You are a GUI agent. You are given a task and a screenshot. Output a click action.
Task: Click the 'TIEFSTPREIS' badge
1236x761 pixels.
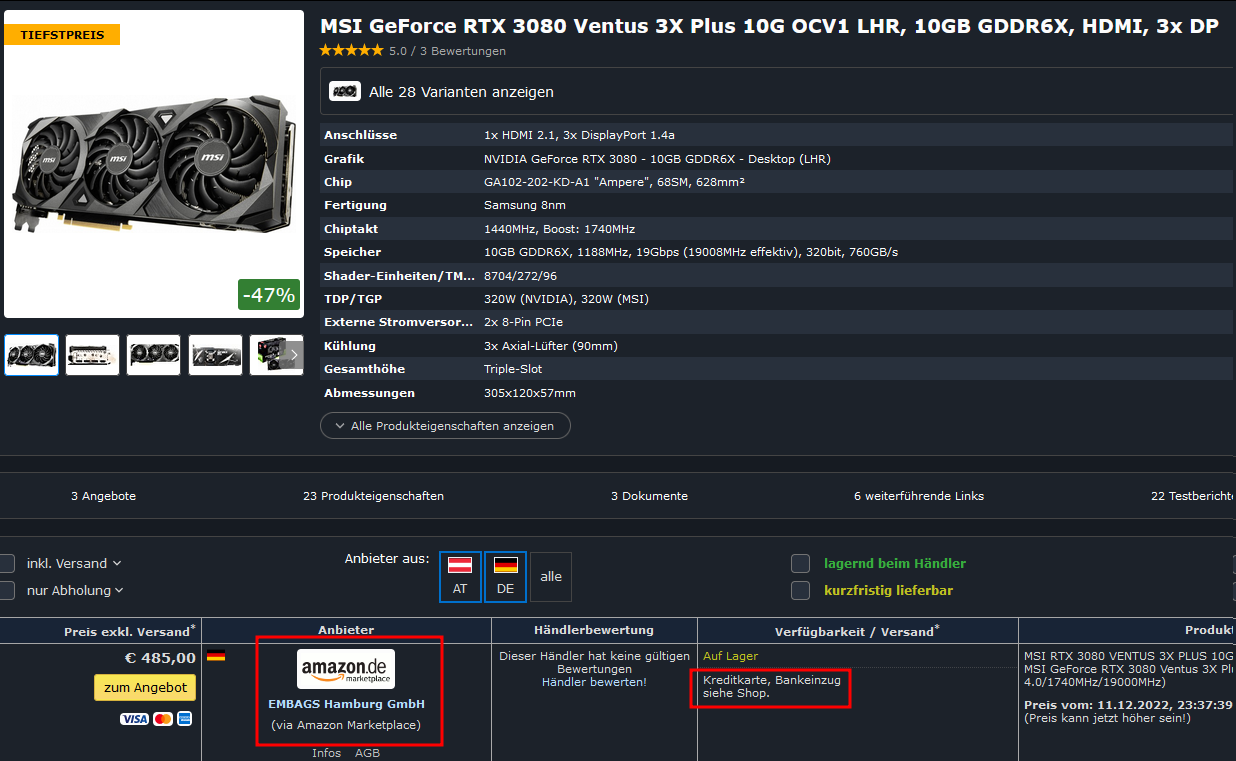pos(62,35)
